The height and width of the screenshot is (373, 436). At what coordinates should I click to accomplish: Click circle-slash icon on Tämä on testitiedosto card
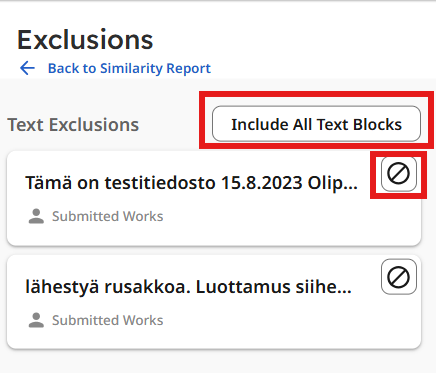coord(399,174)
